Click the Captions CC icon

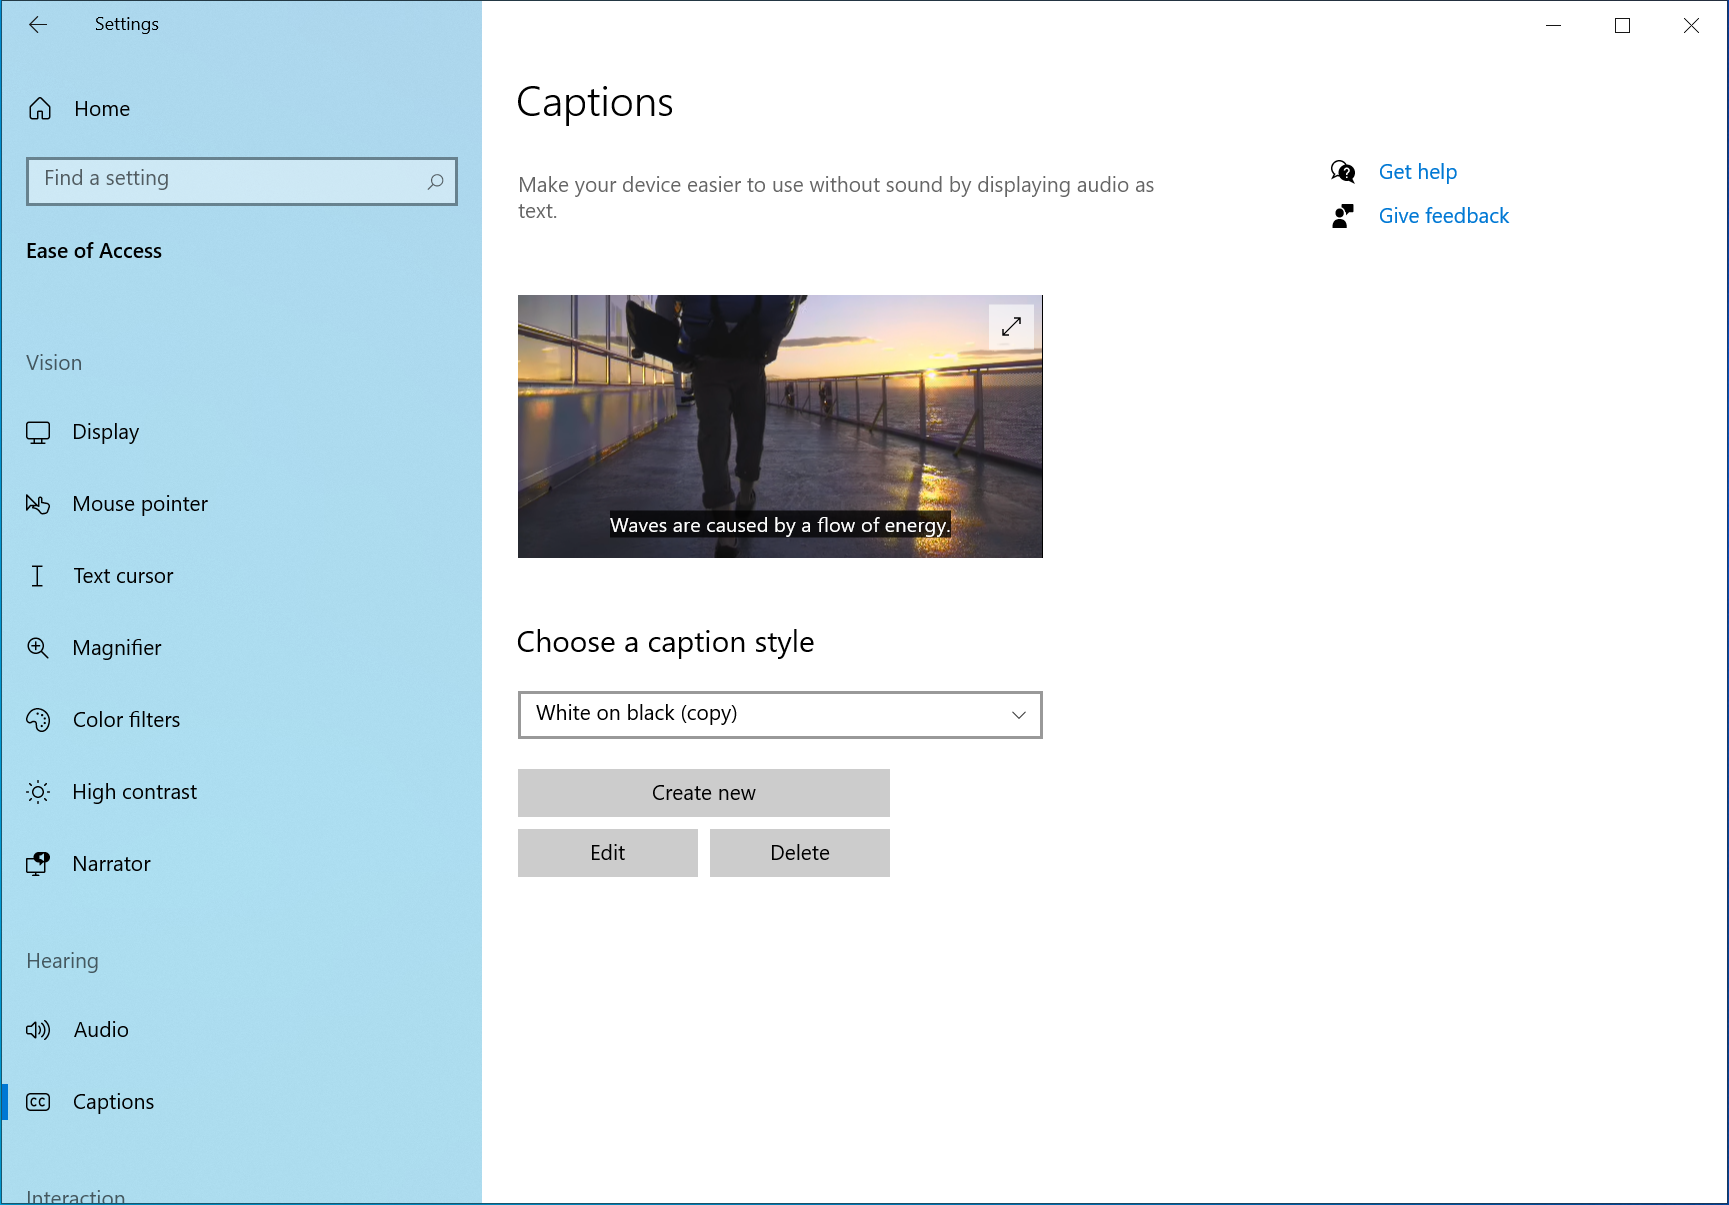(38, 1101)
